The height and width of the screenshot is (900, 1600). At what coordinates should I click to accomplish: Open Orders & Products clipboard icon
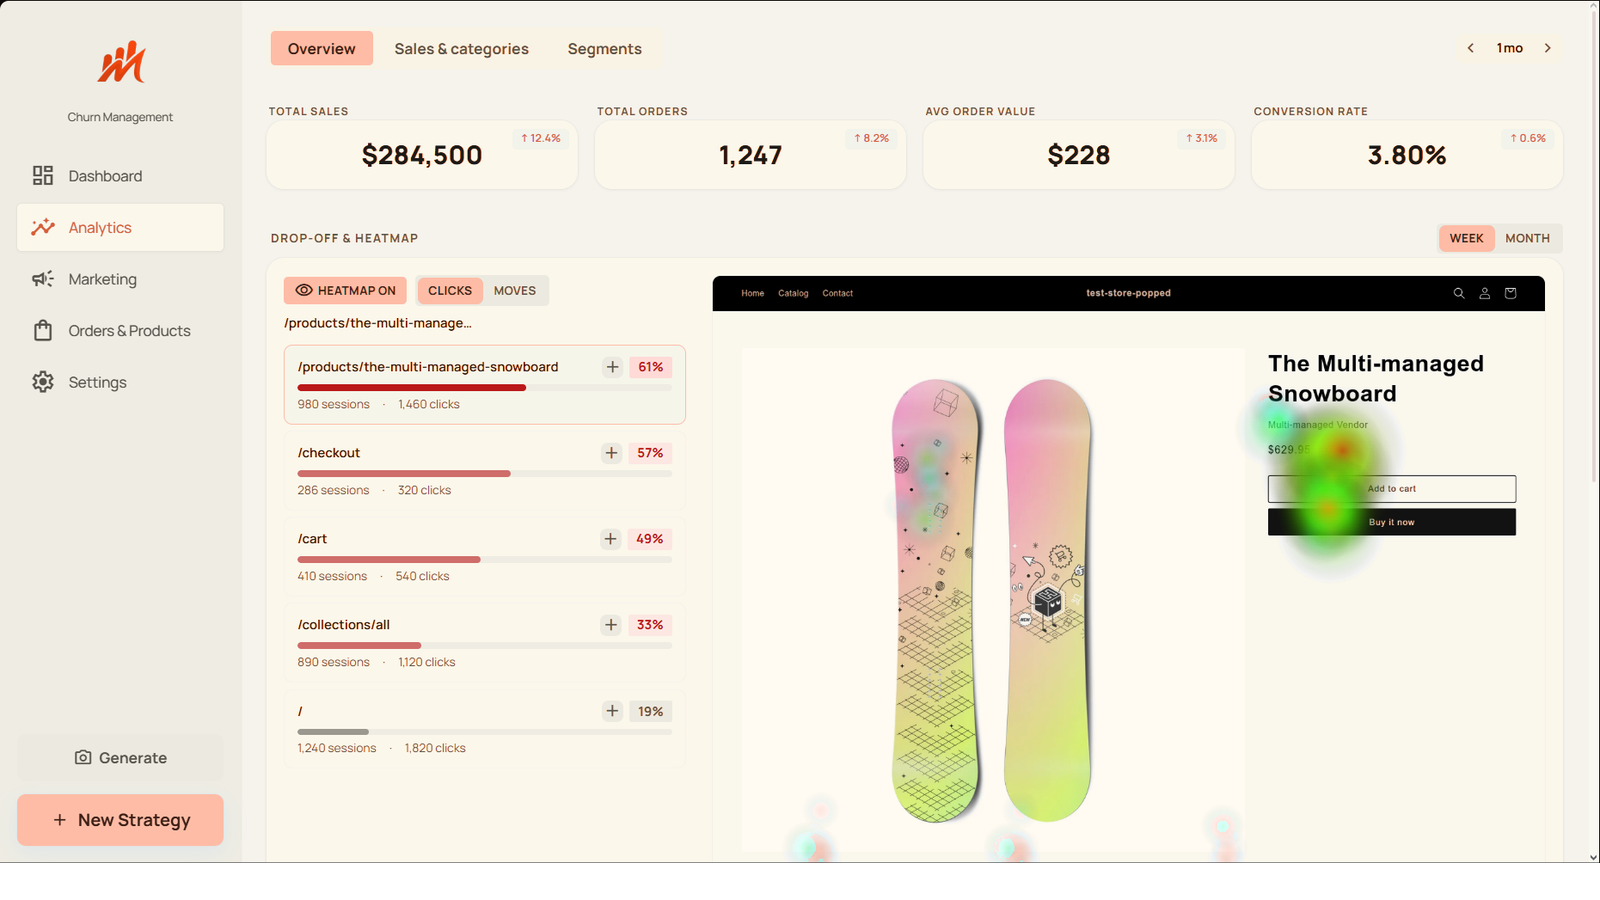coord(43,331)
